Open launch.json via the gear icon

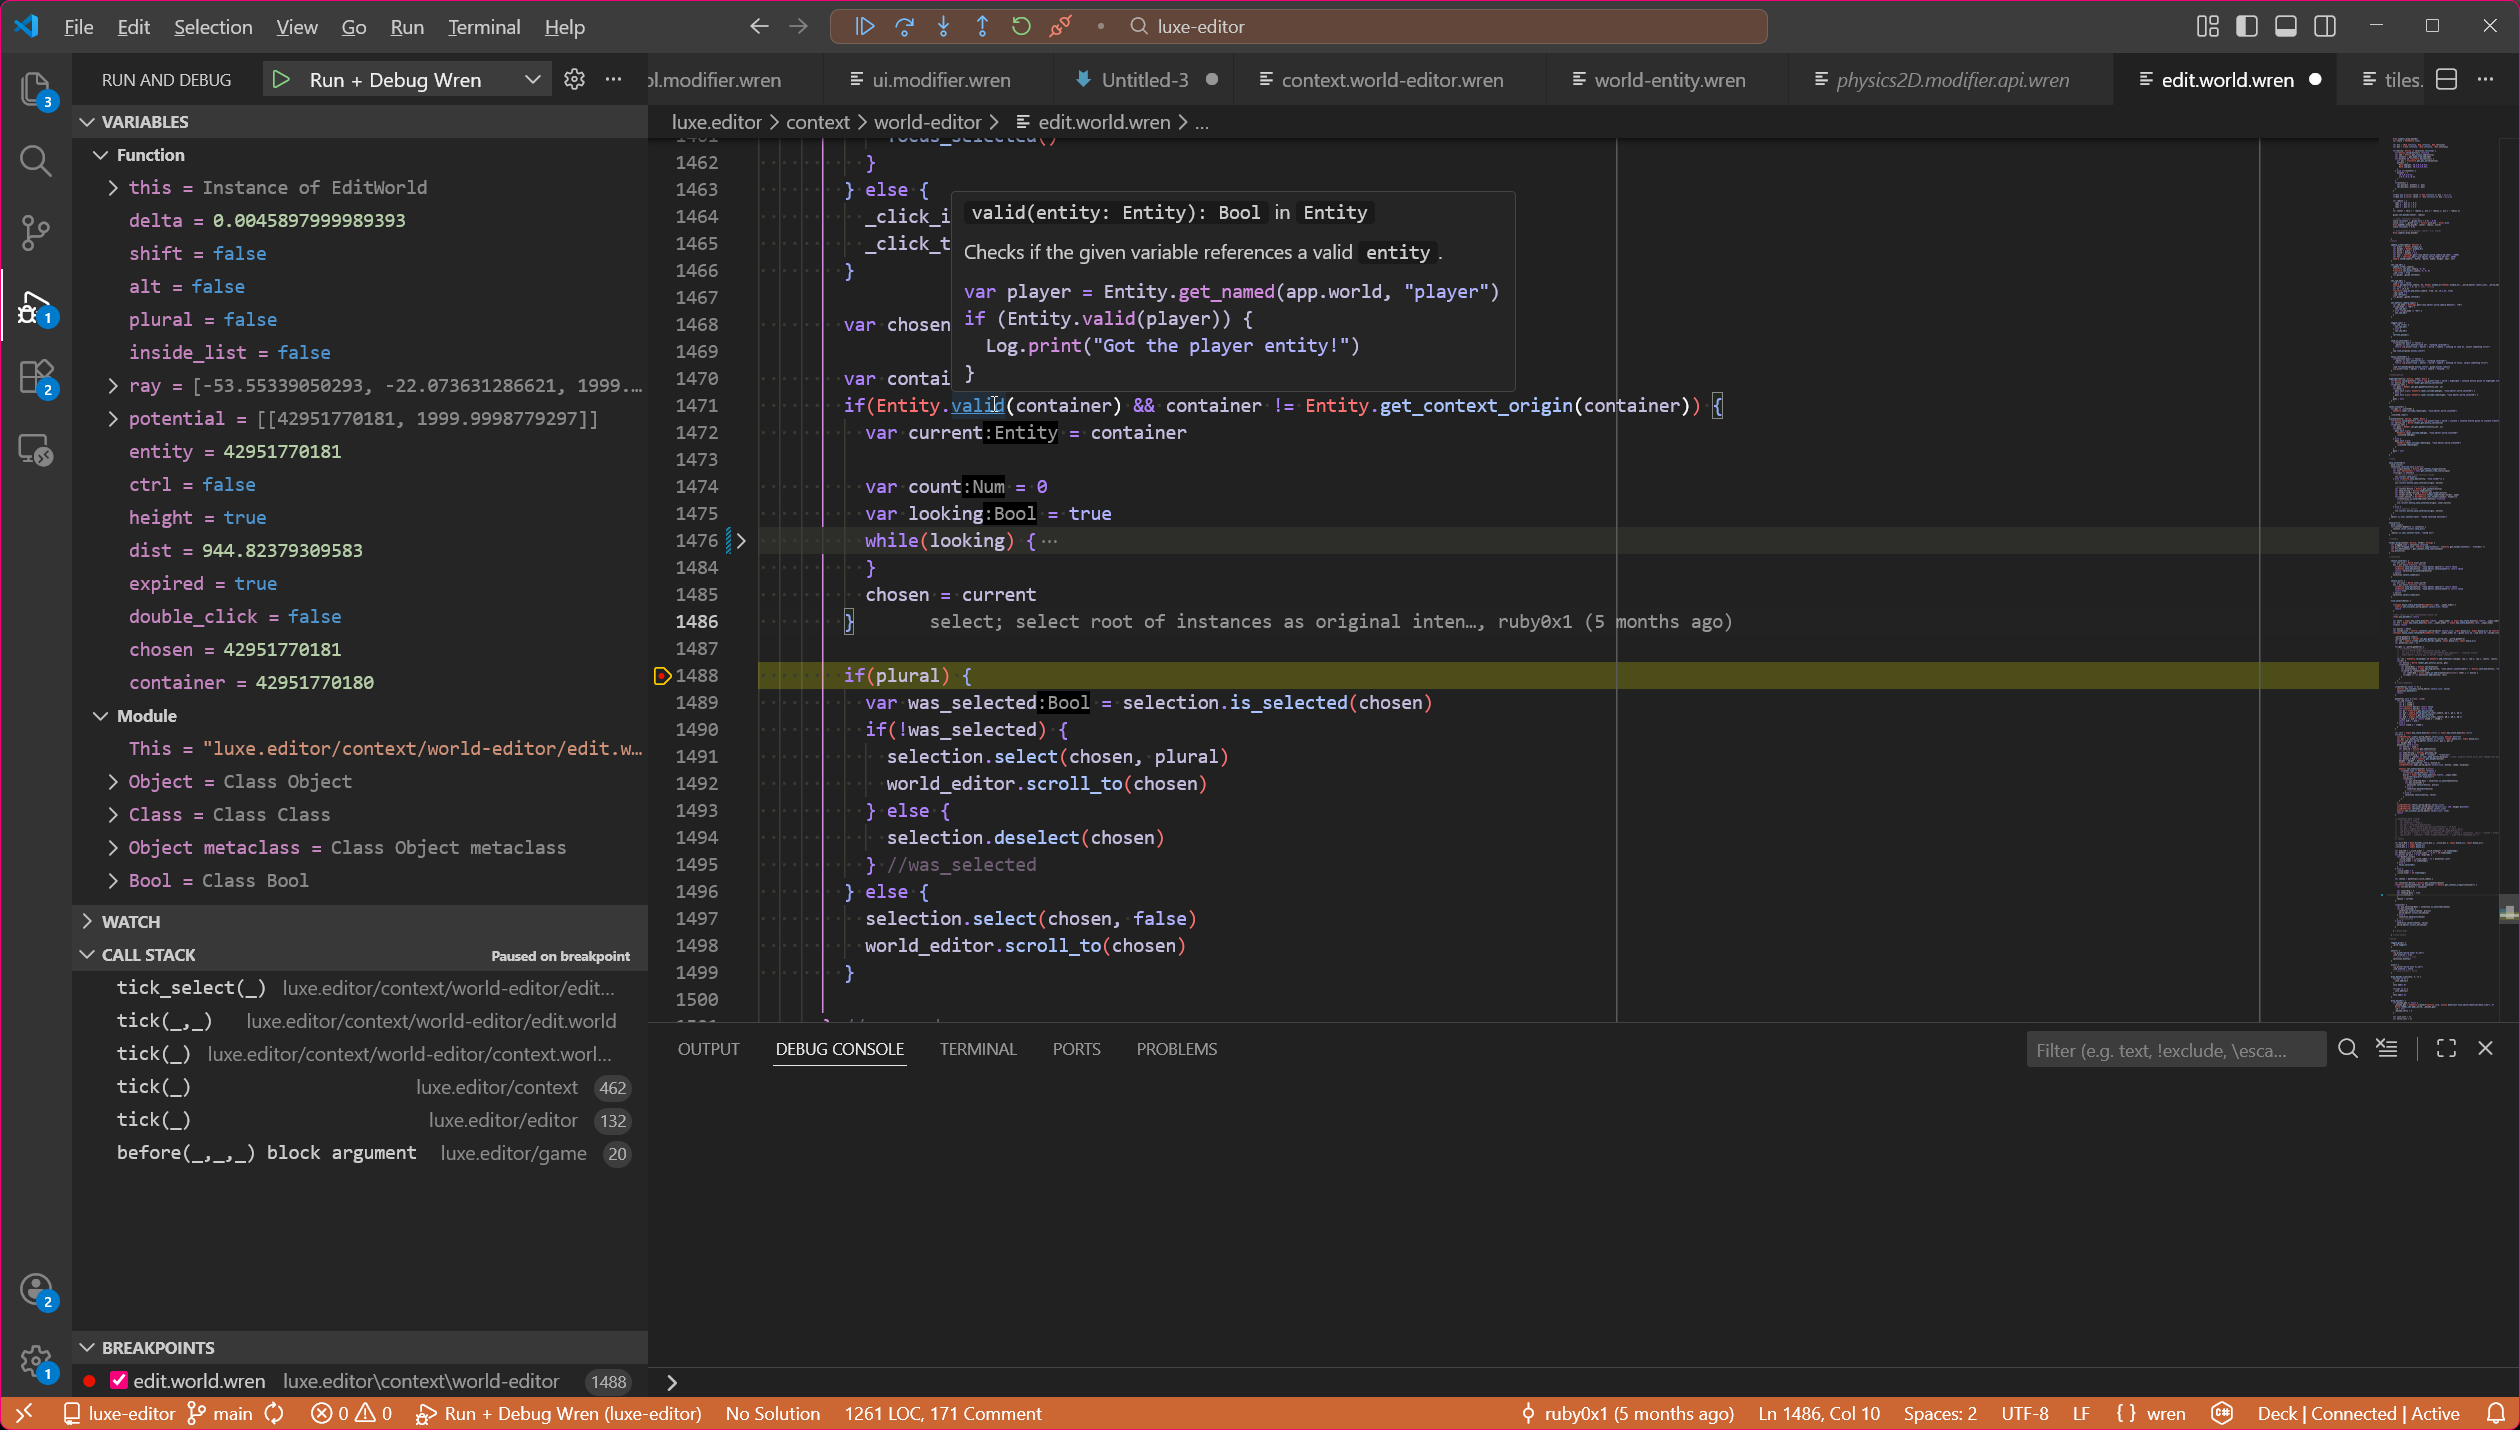pyautogui.click(x=574, y=80)
